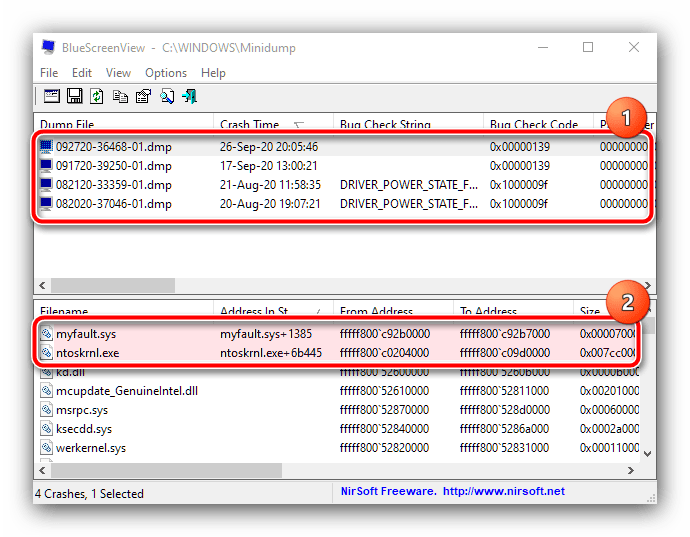Click the Copy Selected Items icon
The image size is (690, 537).
point(120,96)
